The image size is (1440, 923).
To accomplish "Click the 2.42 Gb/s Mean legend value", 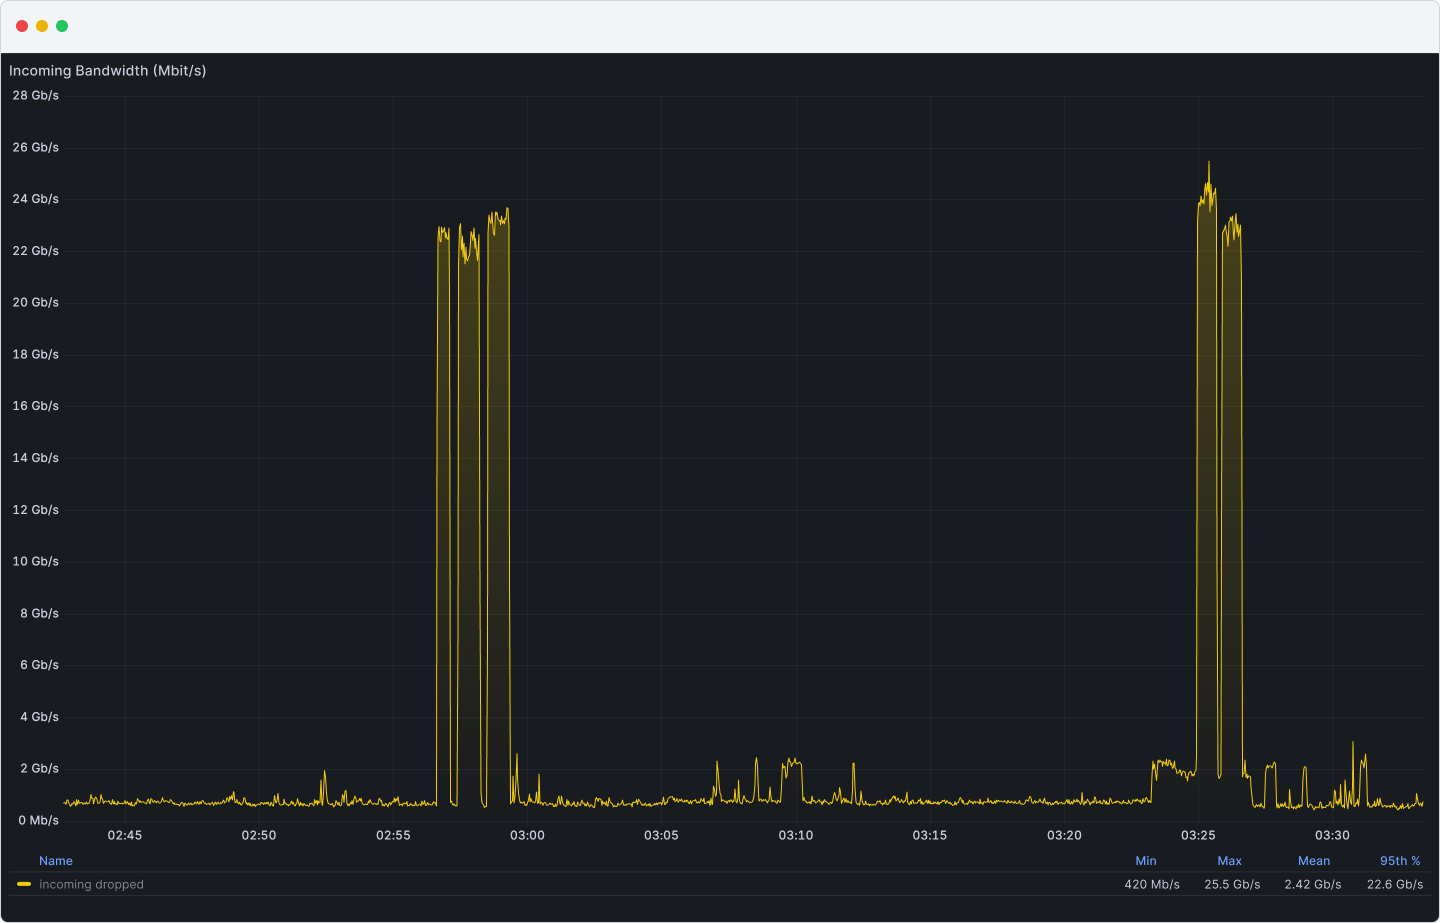I will [x=1312, y=885].
